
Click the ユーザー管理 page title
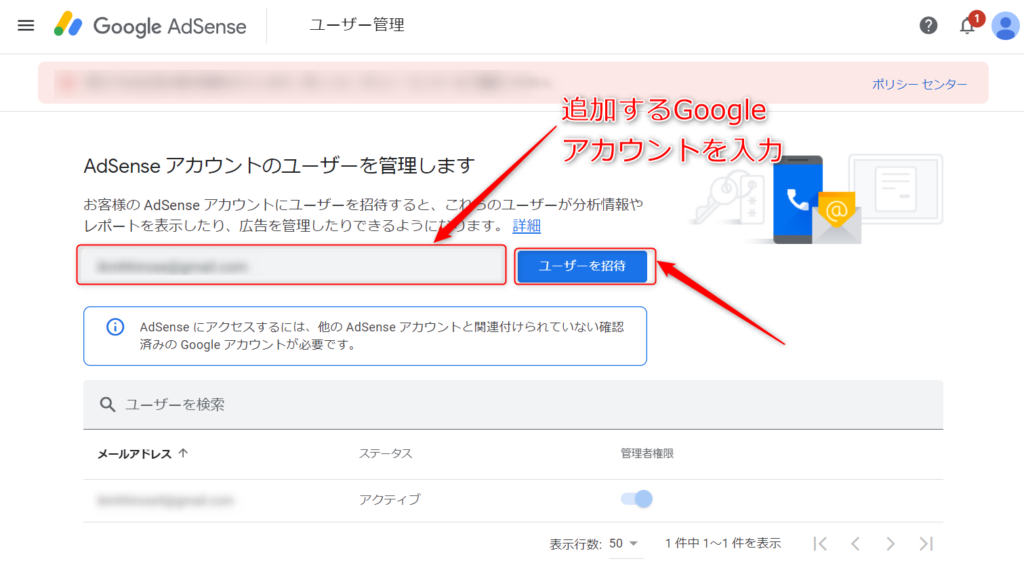click(357, 25)
